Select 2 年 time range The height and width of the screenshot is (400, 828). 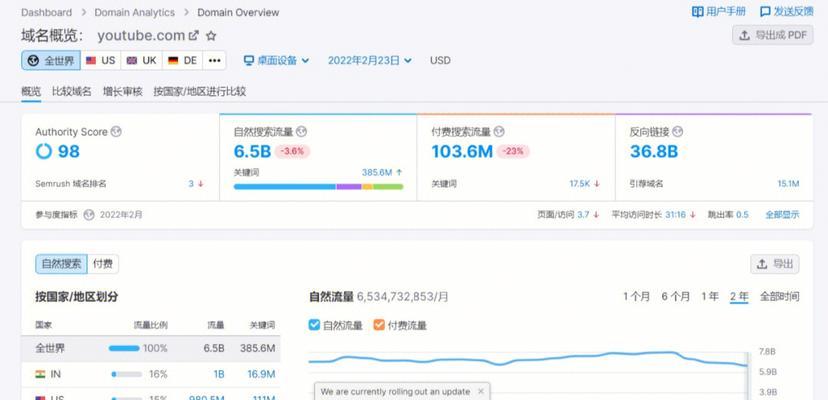click(739, 296)
